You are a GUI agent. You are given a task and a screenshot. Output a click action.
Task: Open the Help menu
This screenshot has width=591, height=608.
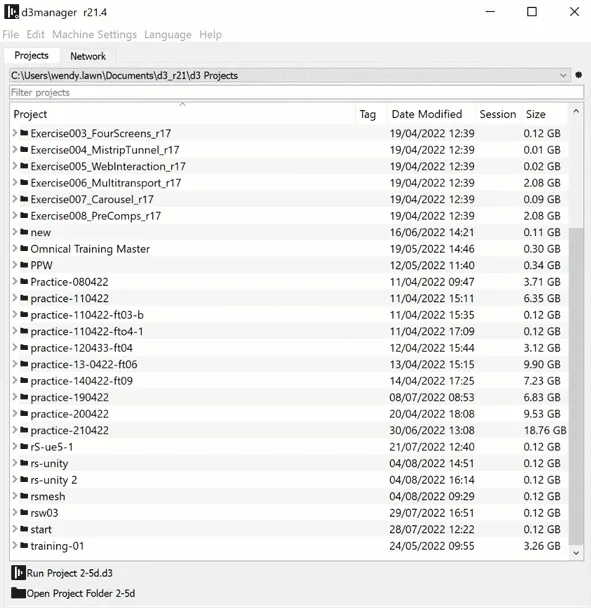click(x=211, y=35)
